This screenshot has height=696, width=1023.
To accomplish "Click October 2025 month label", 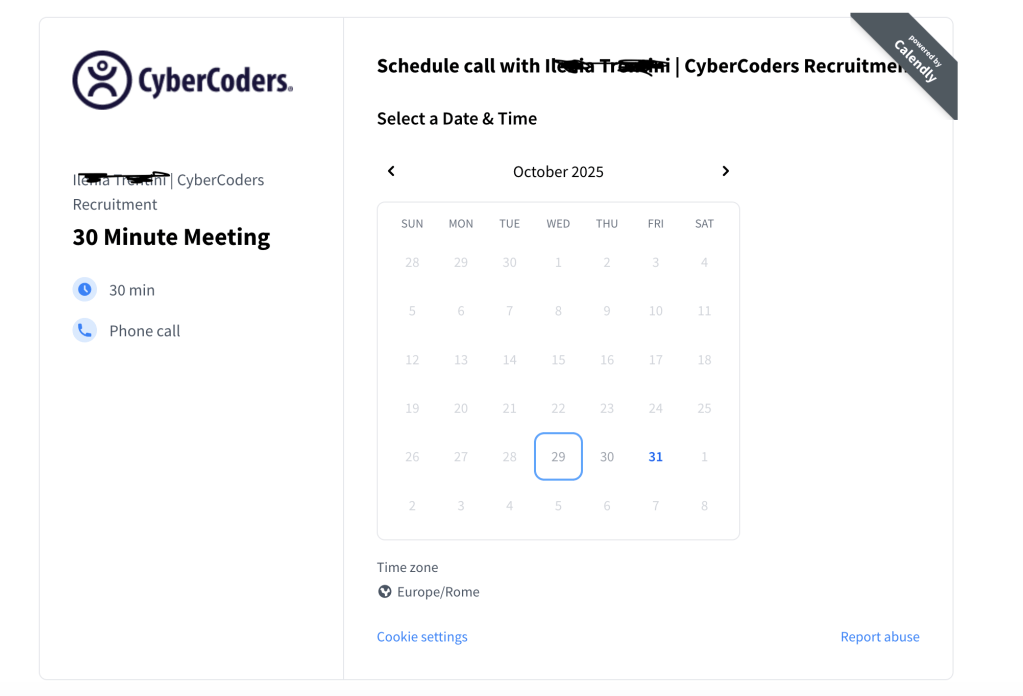I will coord(558,172).
